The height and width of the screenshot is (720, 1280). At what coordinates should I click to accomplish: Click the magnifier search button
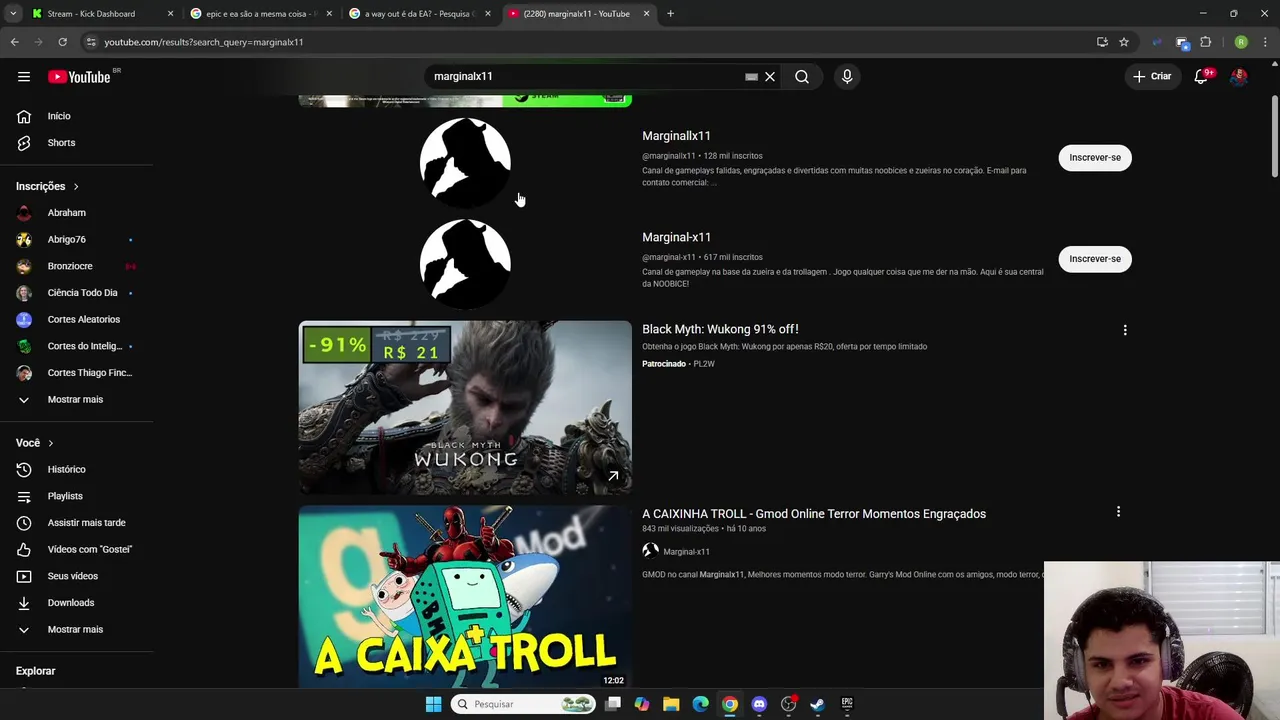pyautogui.click(x=802, y=76)
